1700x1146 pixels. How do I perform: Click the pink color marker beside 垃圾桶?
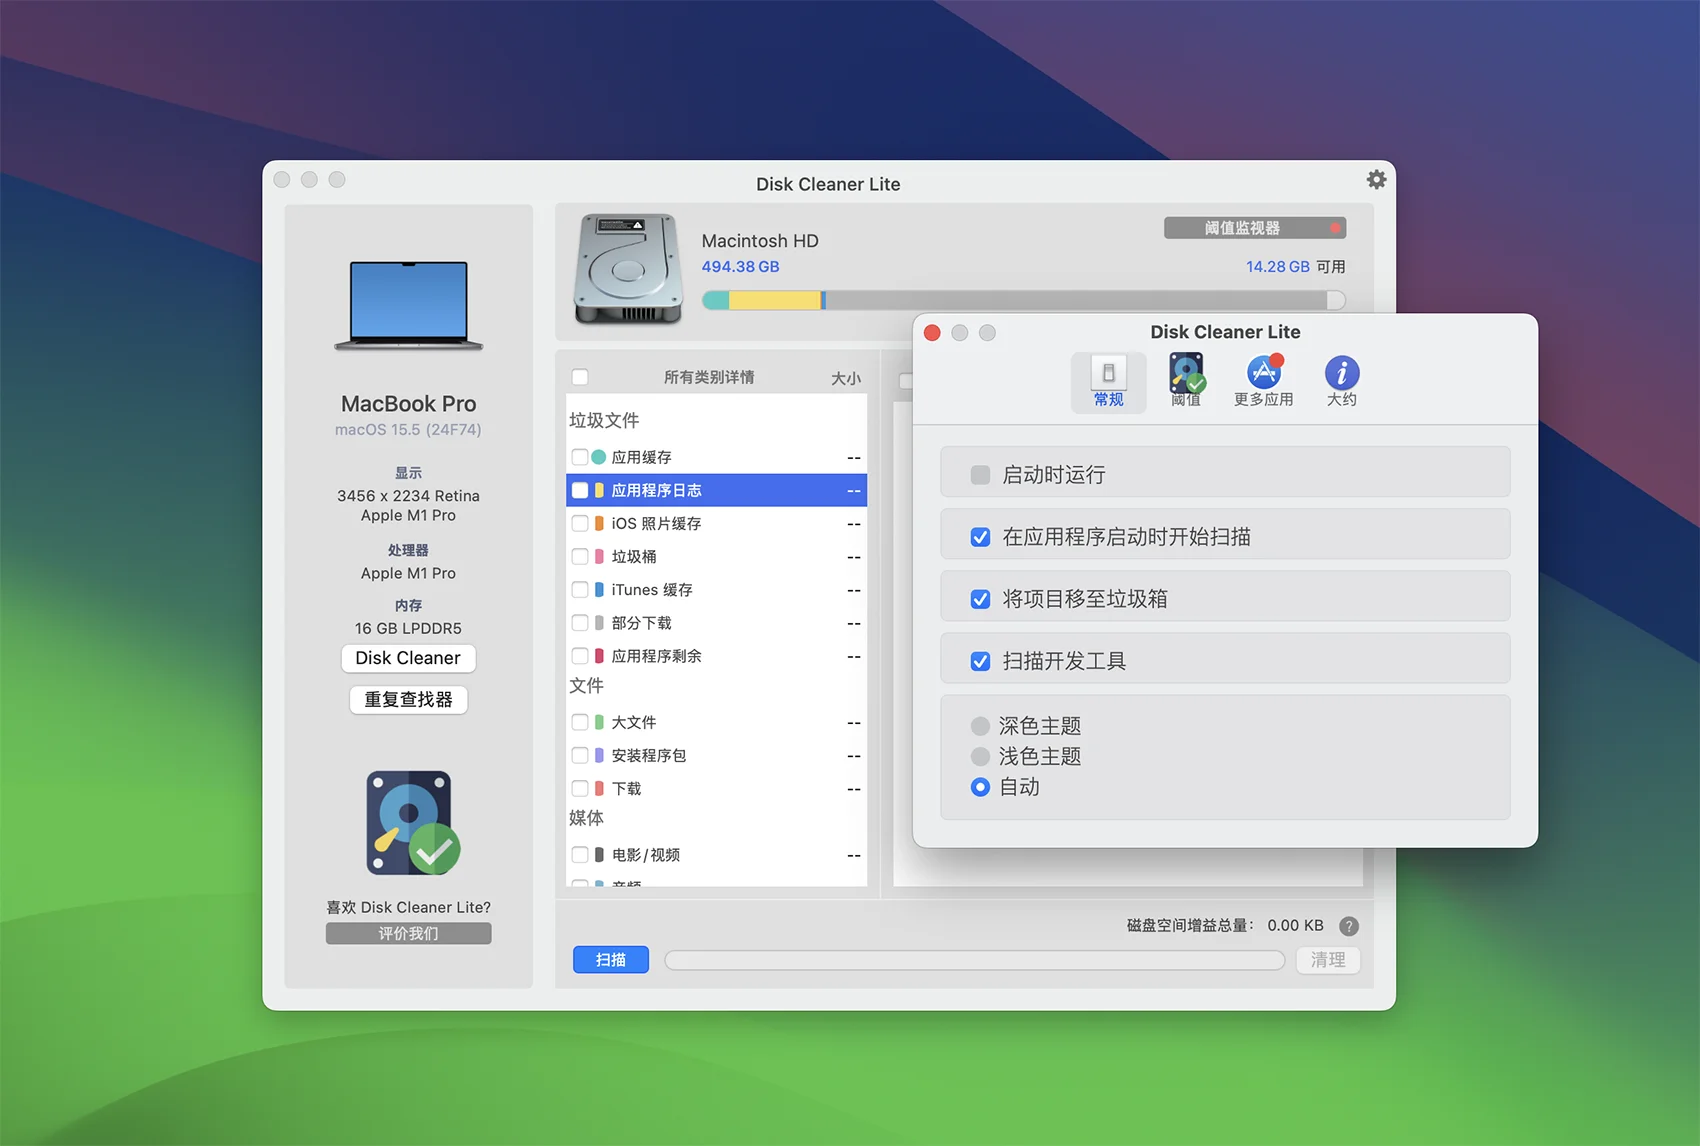coord(599,556)
